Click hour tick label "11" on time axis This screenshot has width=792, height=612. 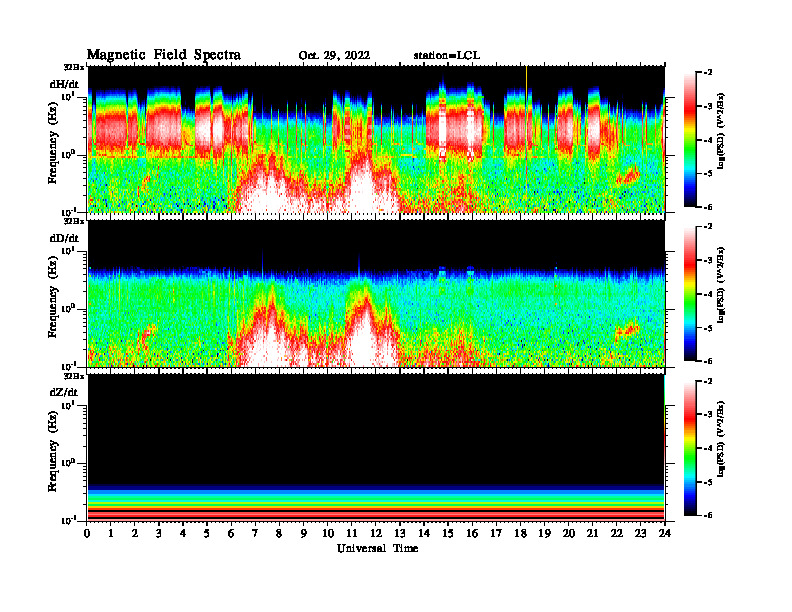coord(352,534)
